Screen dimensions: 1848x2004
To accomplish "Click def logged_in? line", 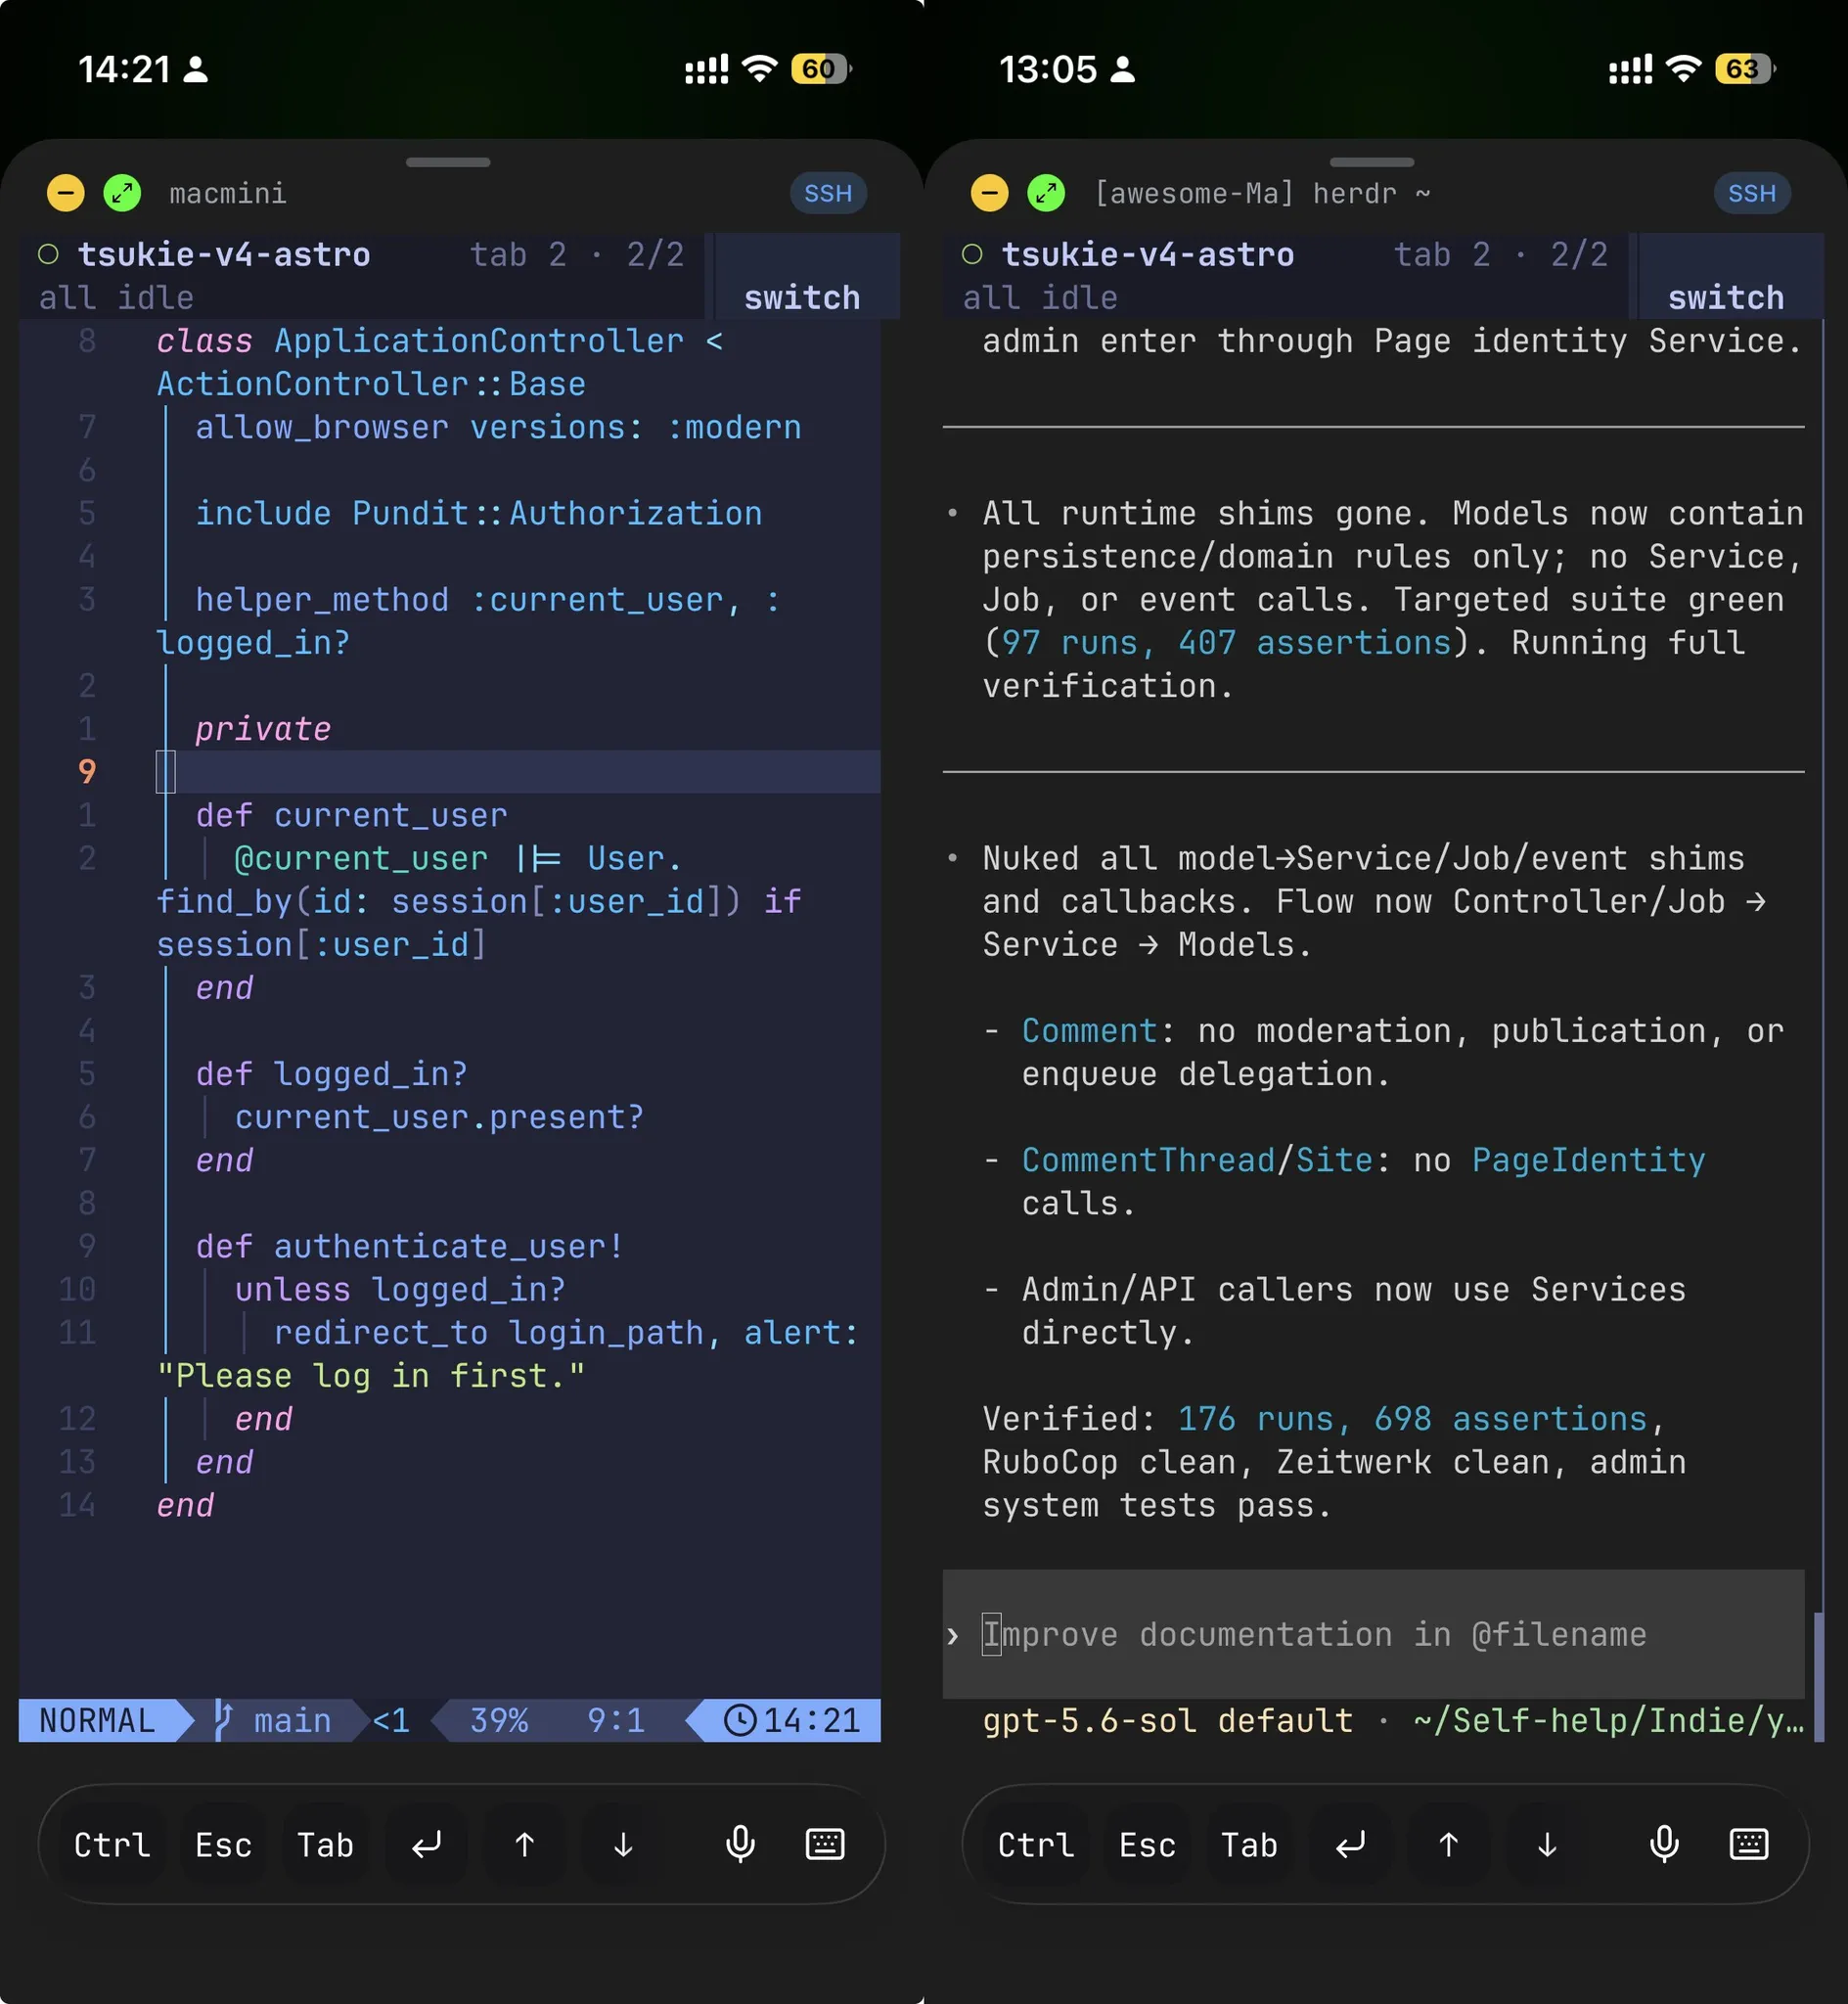I will click(332, 1073).
